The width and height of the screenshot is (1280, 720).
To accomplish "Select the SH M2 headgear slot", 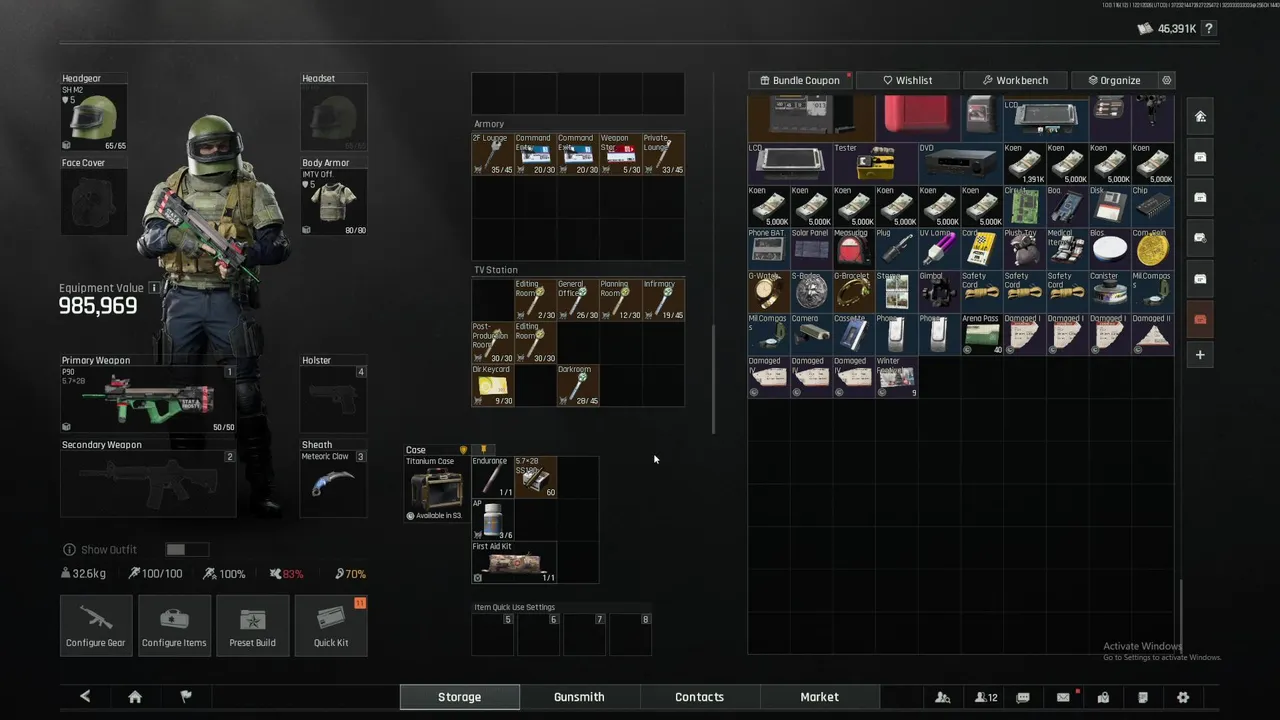I will [x=94, y=118].
